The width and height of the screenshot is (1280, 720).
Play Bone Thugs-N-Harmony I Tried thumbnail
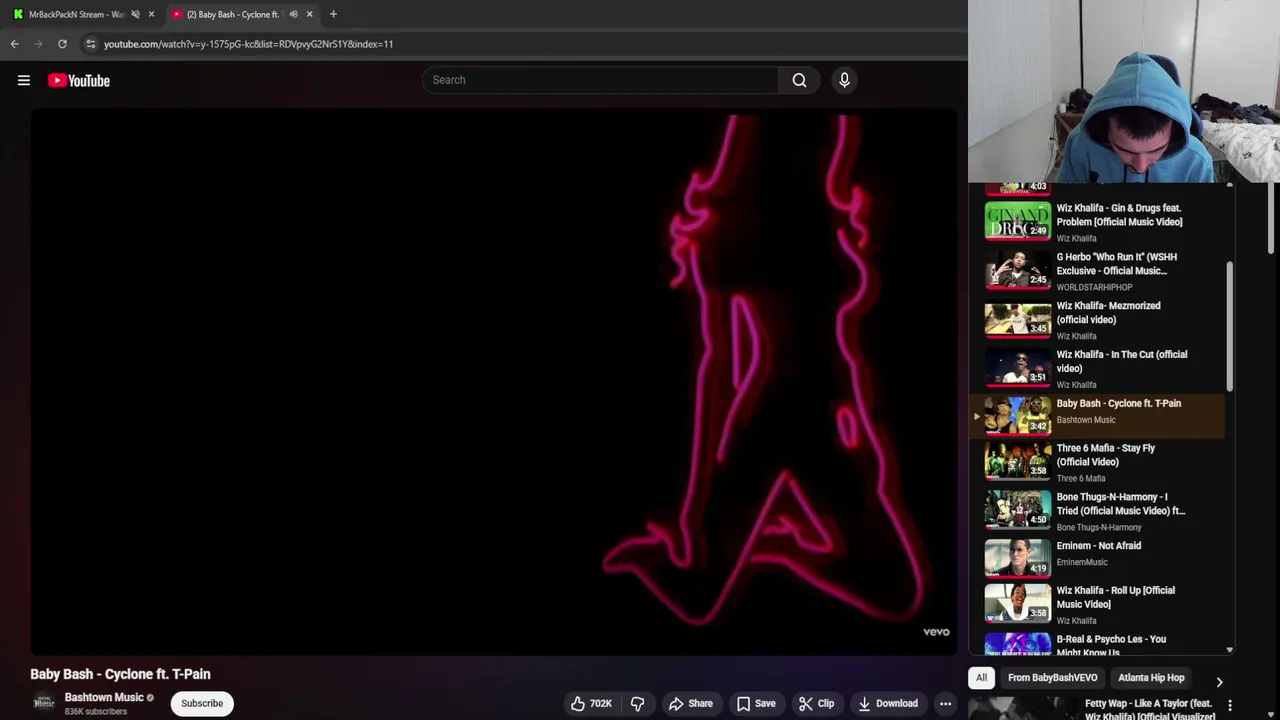point(1018,510)
